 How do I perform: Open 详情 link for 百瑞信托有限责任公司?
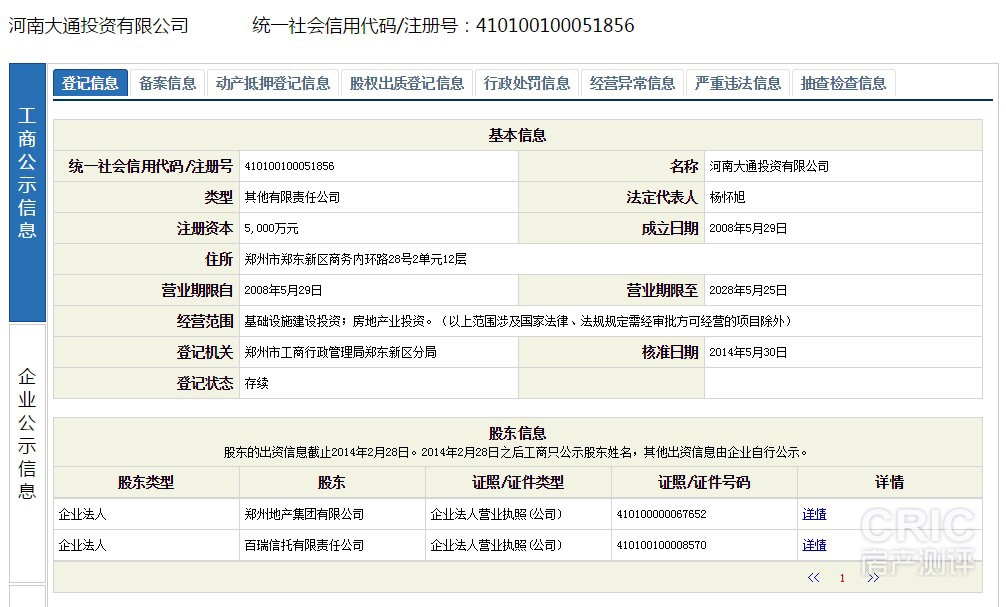[x=814, y=545]
